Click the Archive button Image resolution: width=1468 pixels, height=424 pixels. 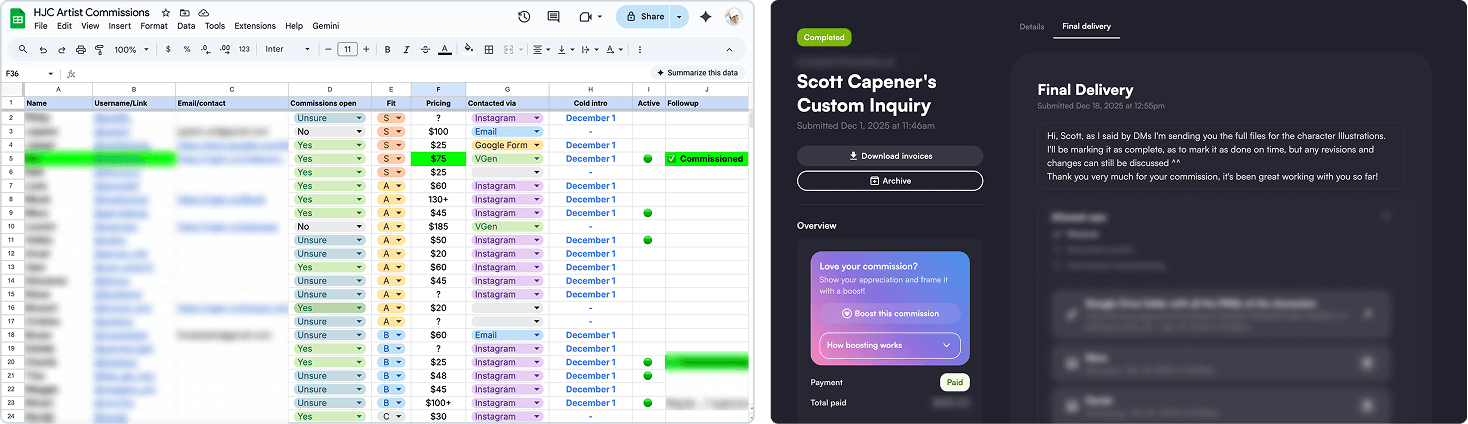click(x=889, y=181)
